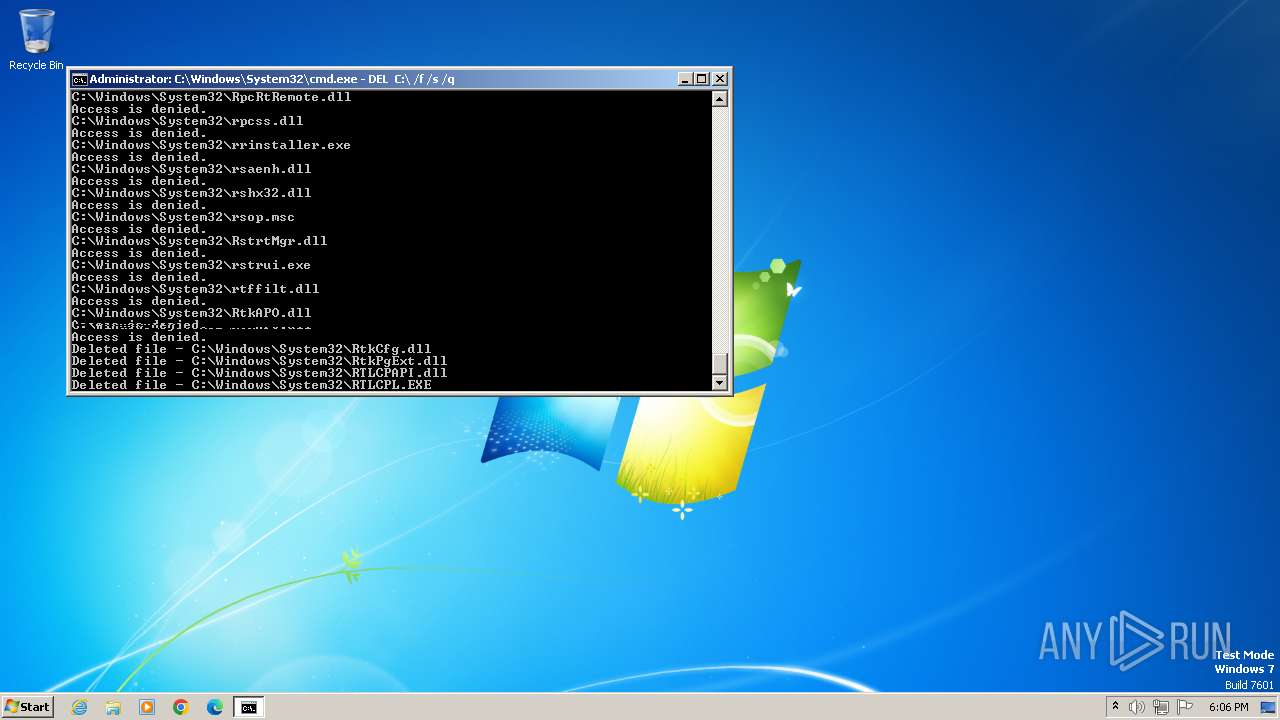The height and width of the screenshot is (720, 1280).
Task: Click the line 'C:\Windows\System32\rsop.msc'
Action: click(183, 217)
